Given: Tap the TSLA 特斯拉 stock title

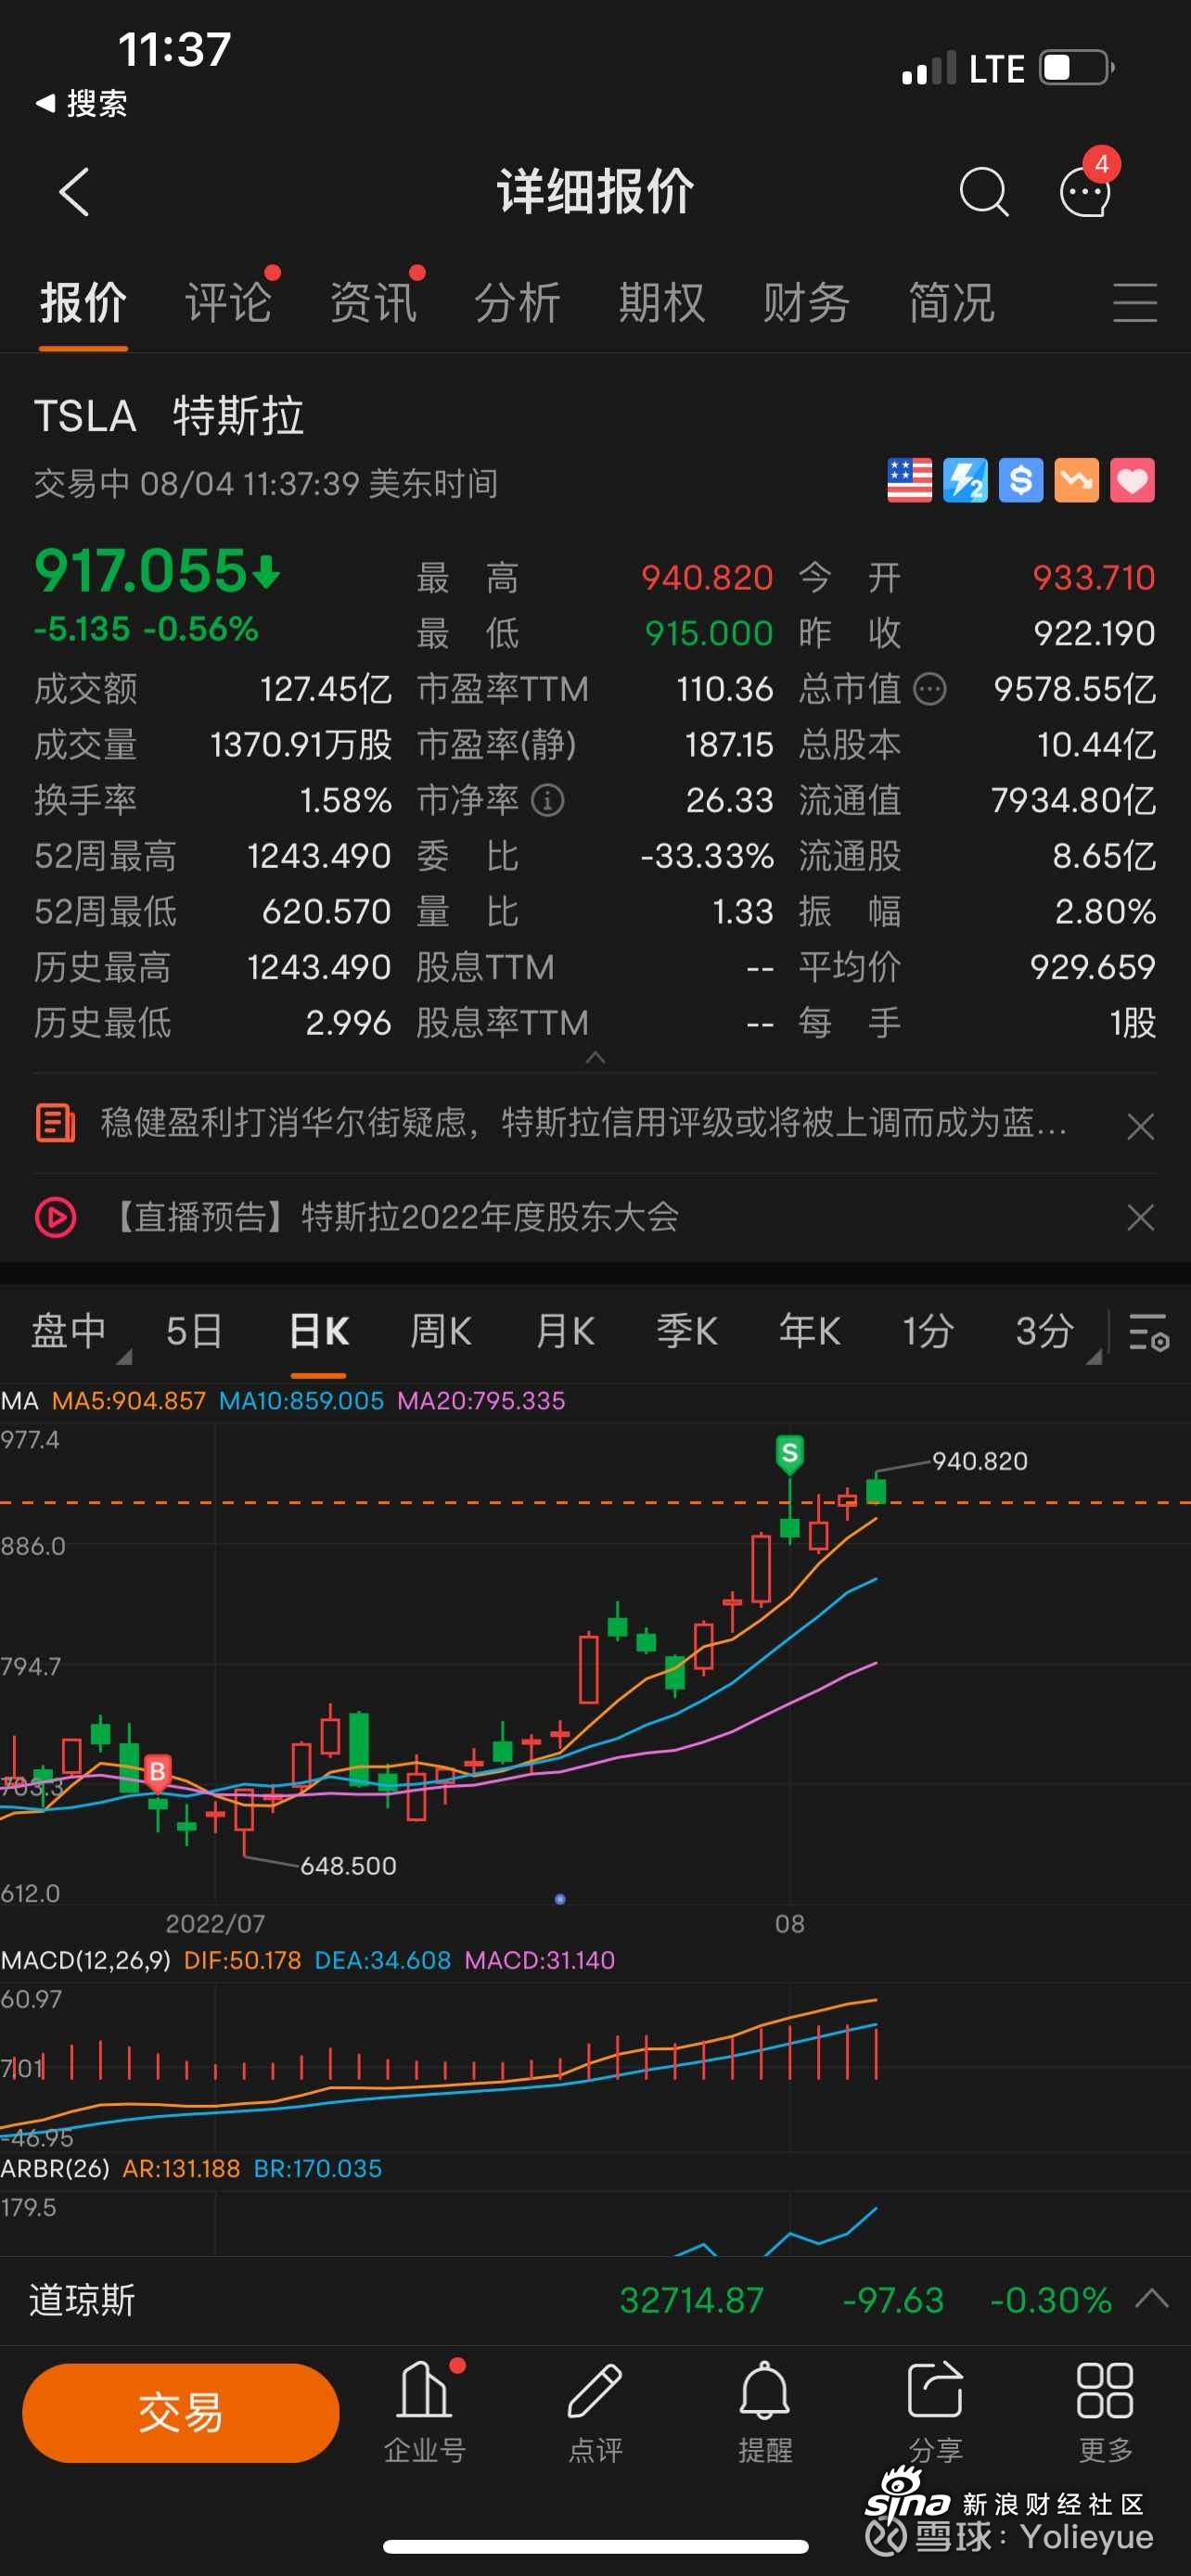Looking at the screenshot, I should [169, 416].
